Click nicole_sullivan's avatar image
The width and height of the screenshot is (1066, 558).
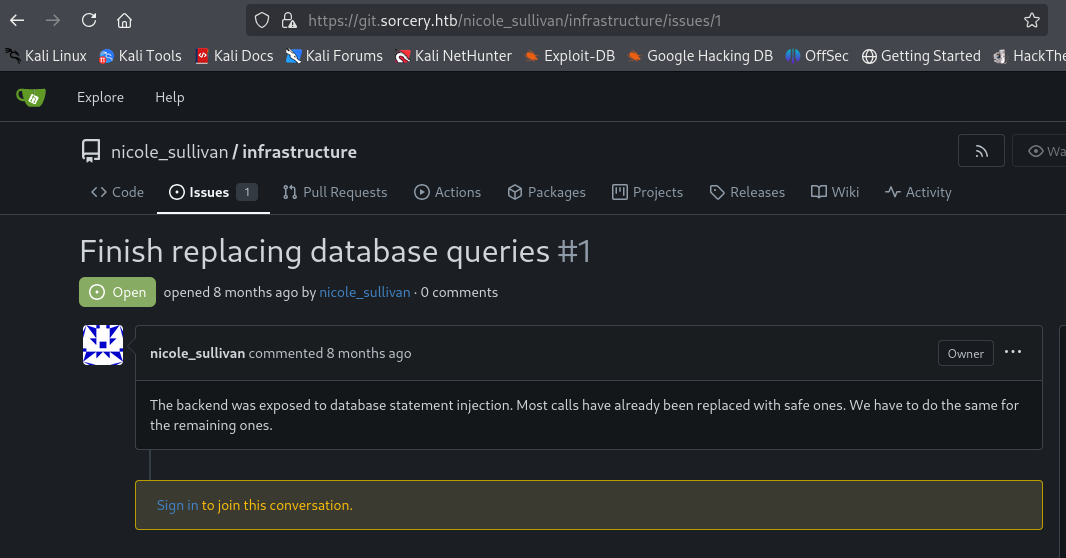click(103, 345)
